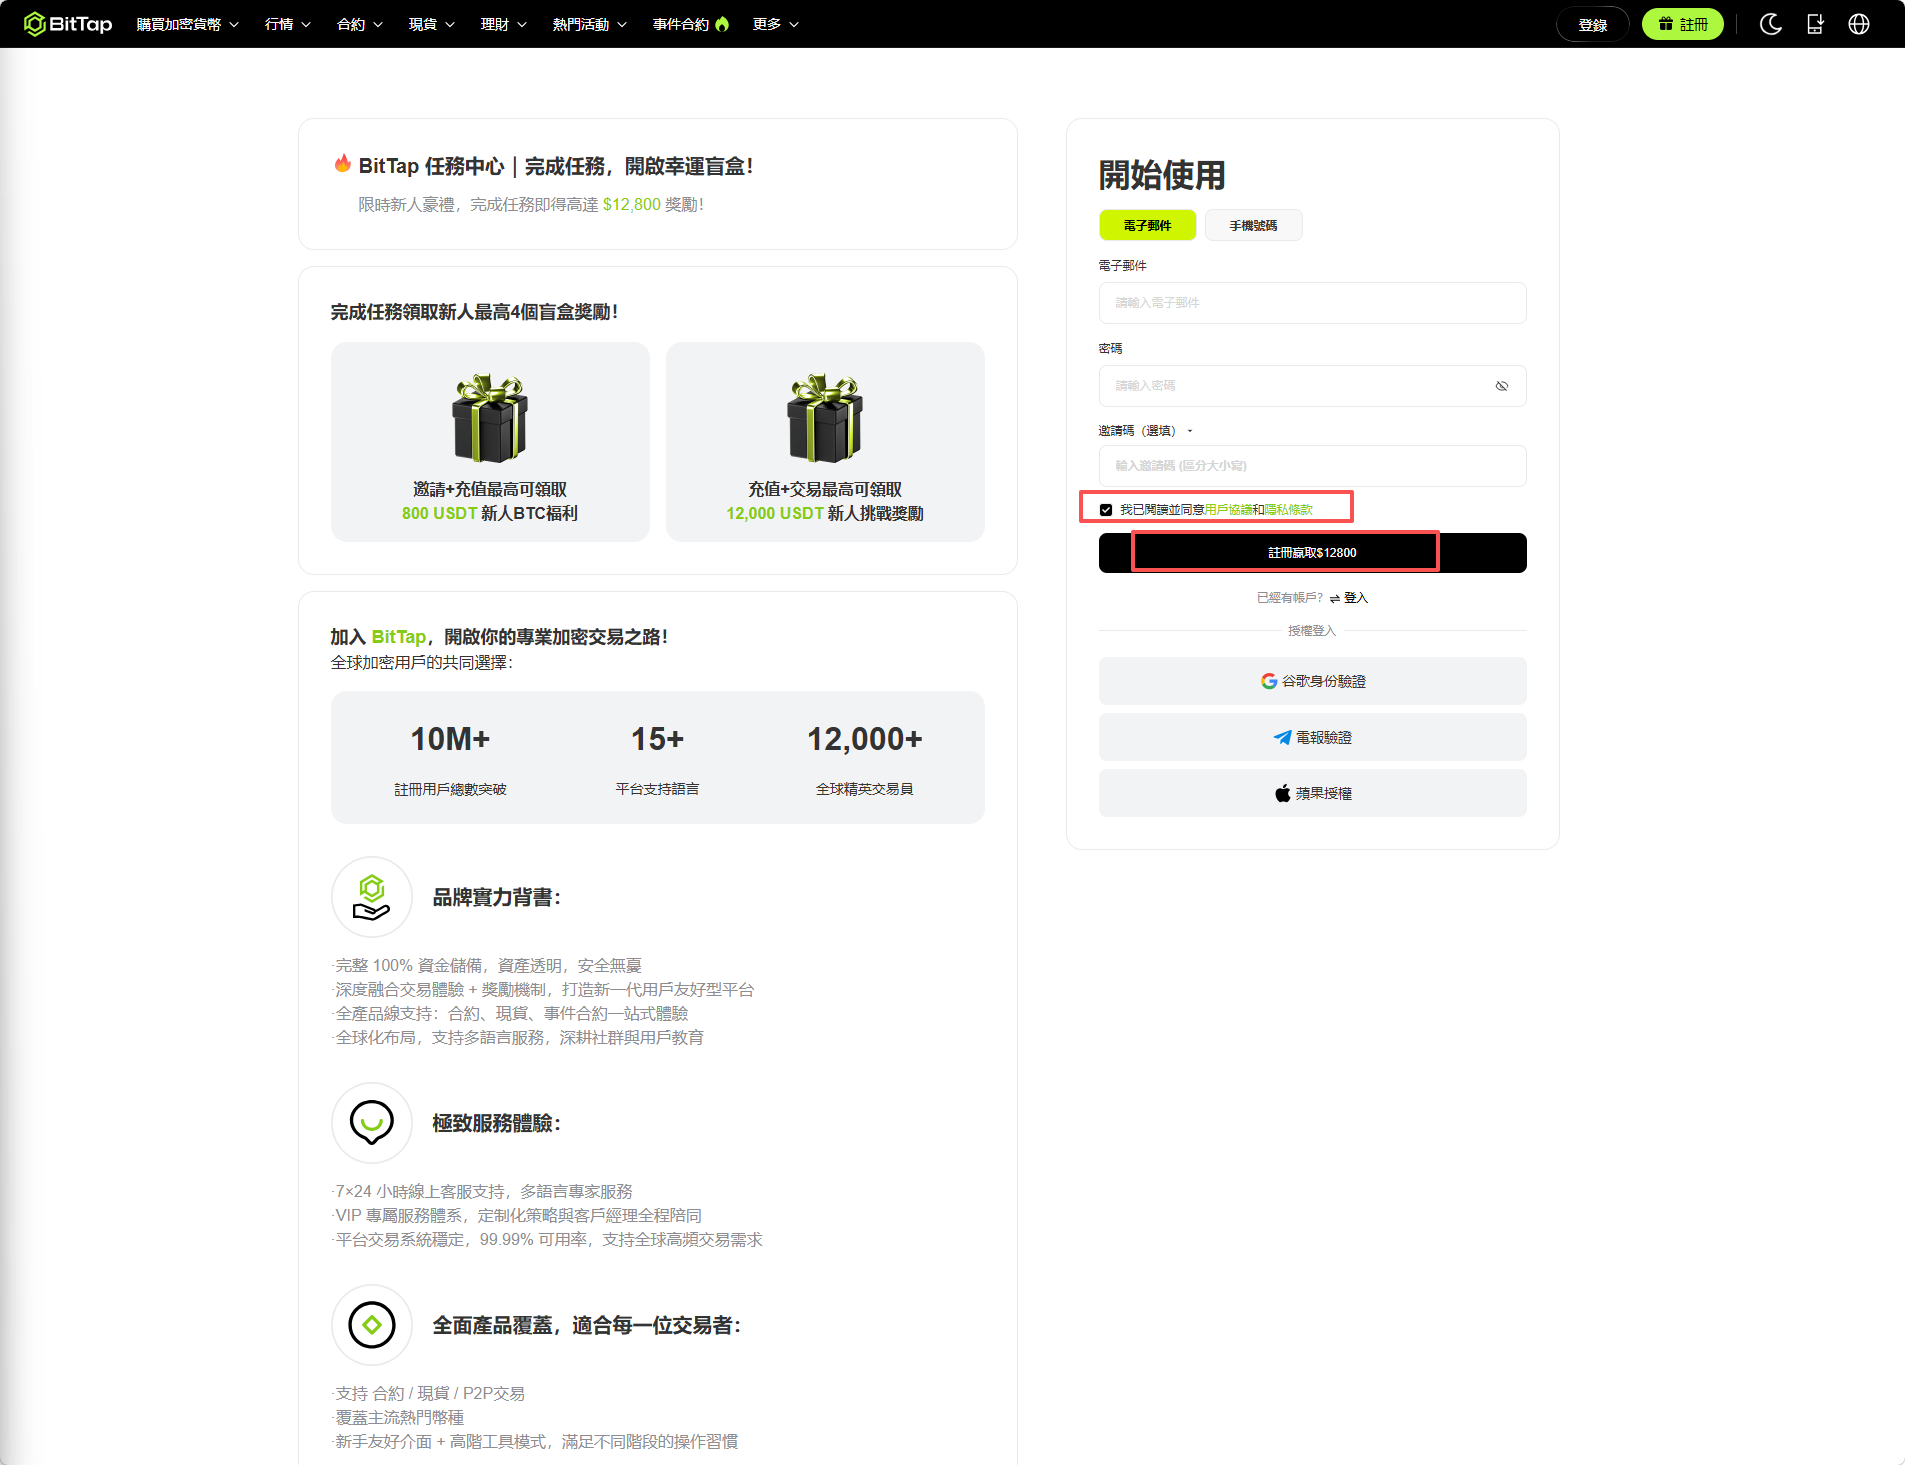Focus the 請輸入電子郵件 input field
Screen dimensions: 1905x1465
coord(1312,303)
